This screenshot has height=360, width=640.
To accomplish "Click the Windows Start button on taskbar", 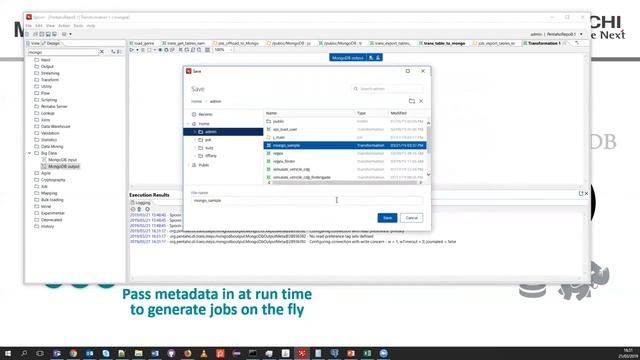I will click(7, 353).
